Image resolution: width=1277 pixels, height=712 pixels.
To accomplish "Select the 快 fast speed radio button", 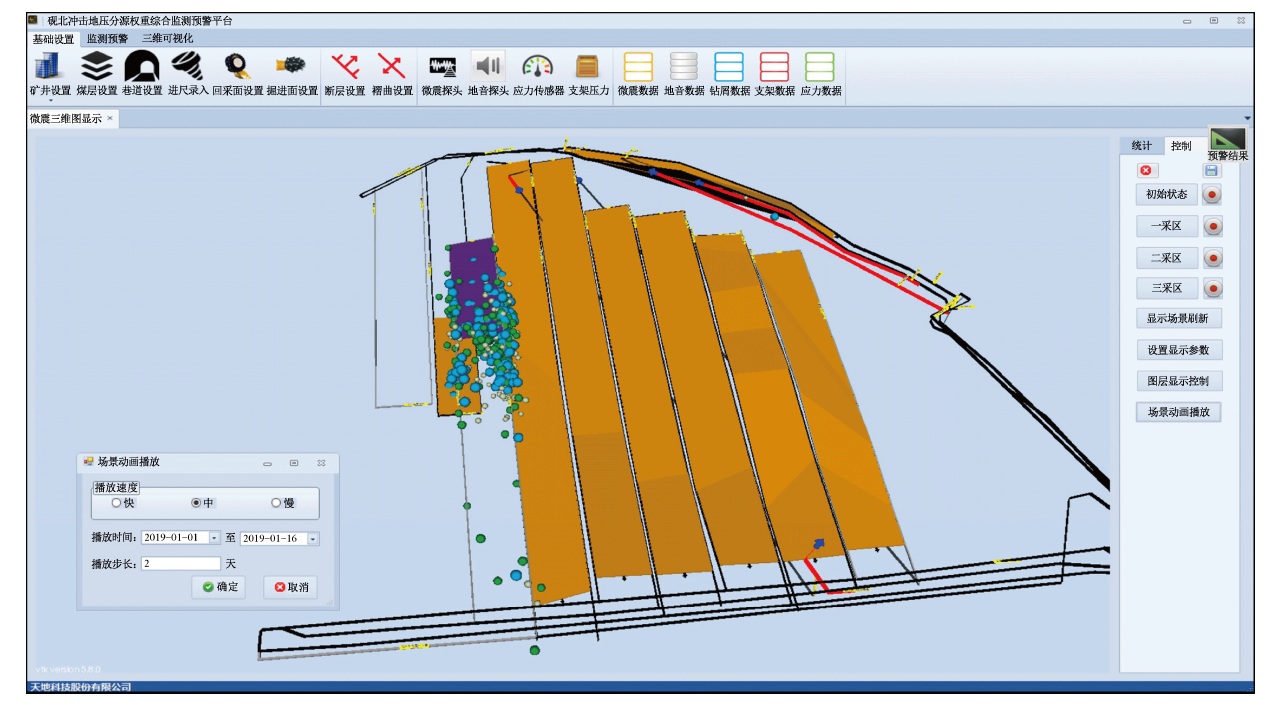I will tap(117, 503).
